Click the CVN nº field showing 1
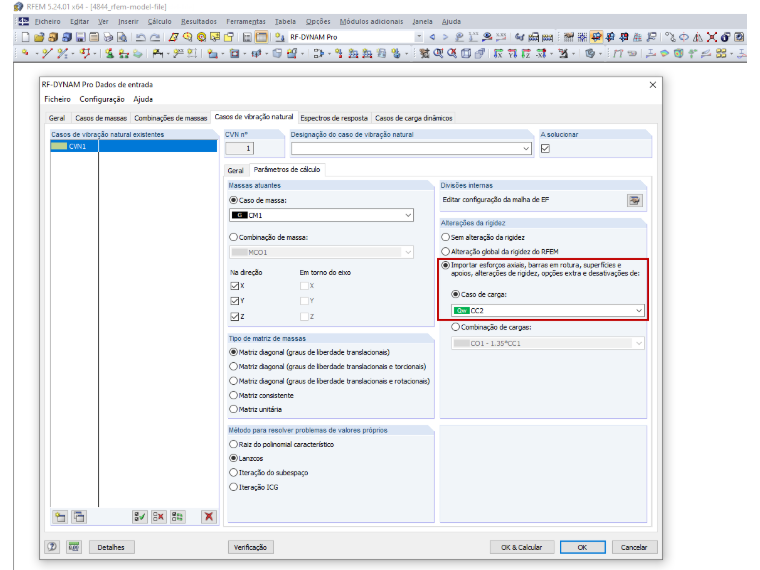This screenshot has width=760, height=570. pos(239,148)
